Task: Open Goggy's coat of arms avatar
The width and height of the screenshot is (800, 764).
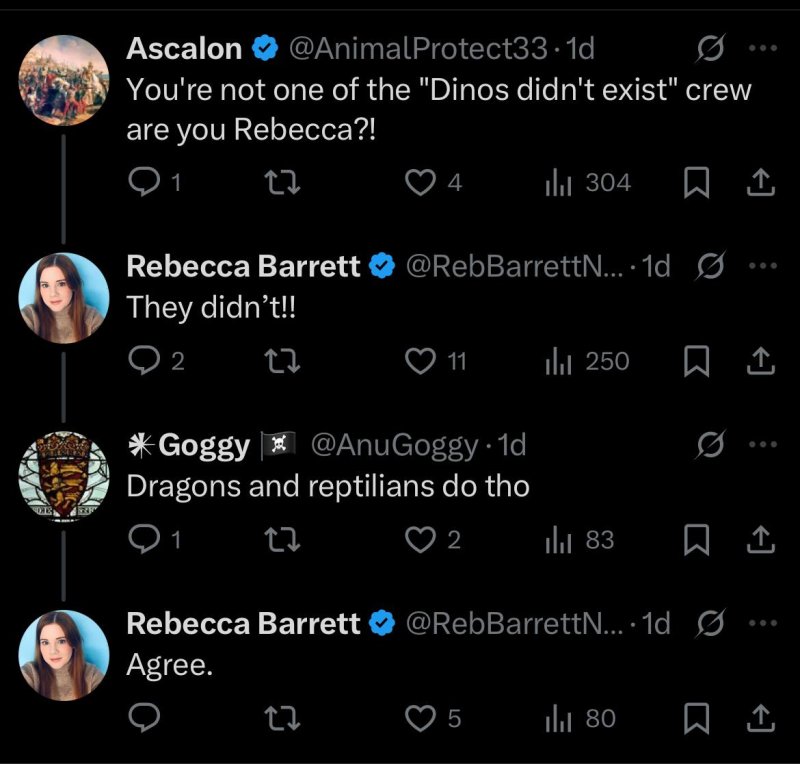Action: [x=64, y=477]
